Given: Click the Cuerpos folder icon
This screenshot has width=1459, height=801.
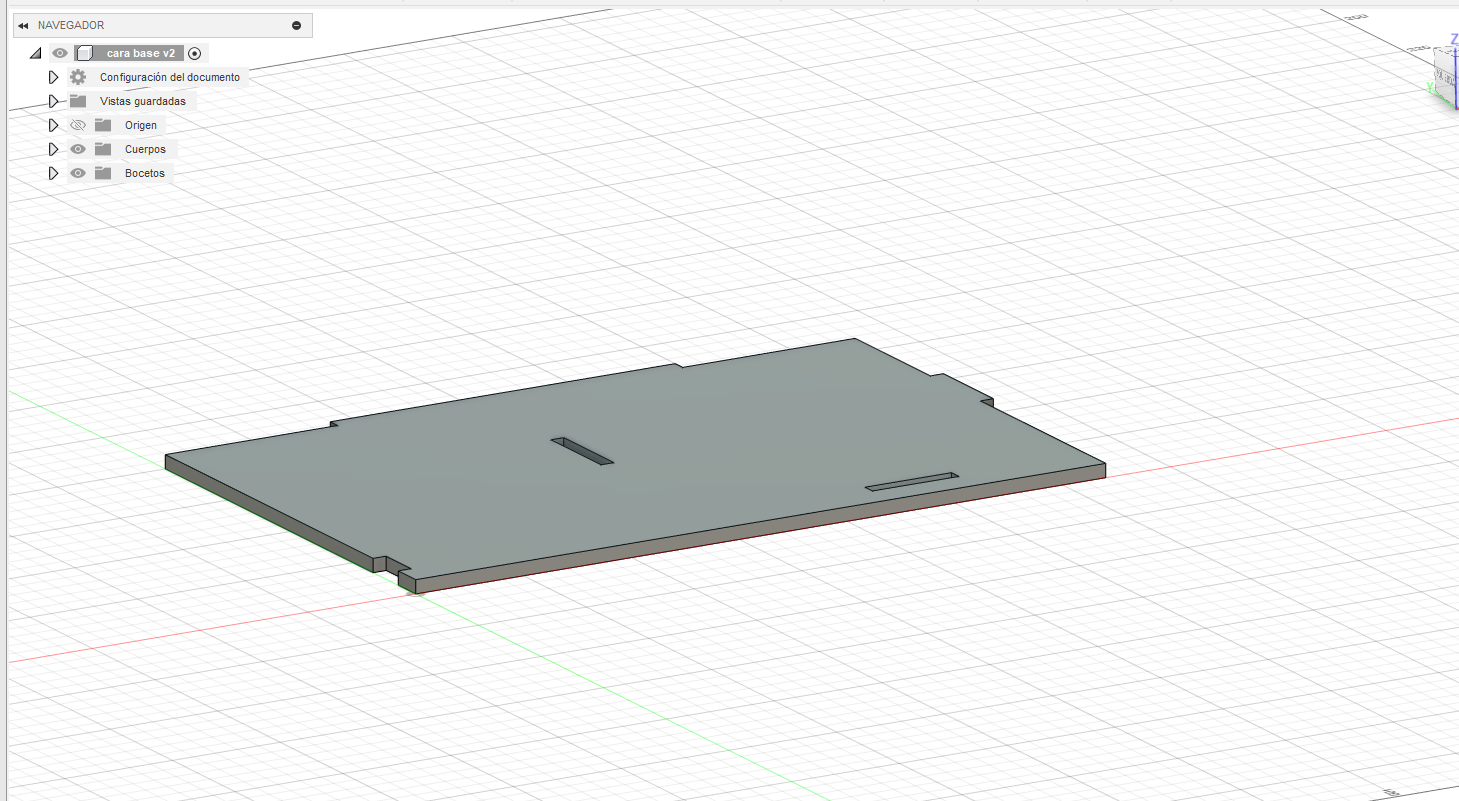Looking at the screenshot, I should pyautogui.click(x=103, y=149).
